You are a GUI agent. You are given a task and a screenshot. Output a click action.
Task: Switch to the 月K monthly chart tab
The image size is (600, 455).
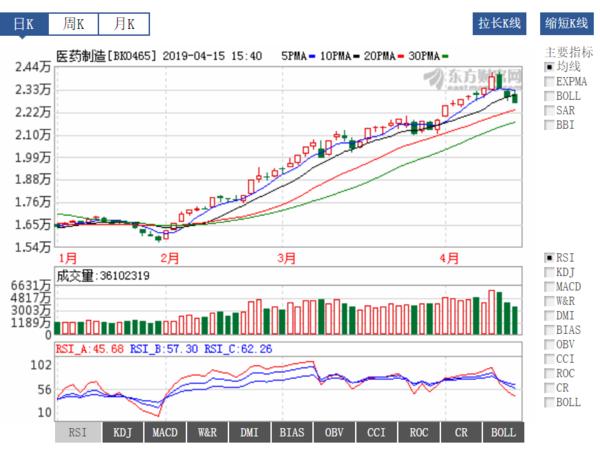coord(124,24)
